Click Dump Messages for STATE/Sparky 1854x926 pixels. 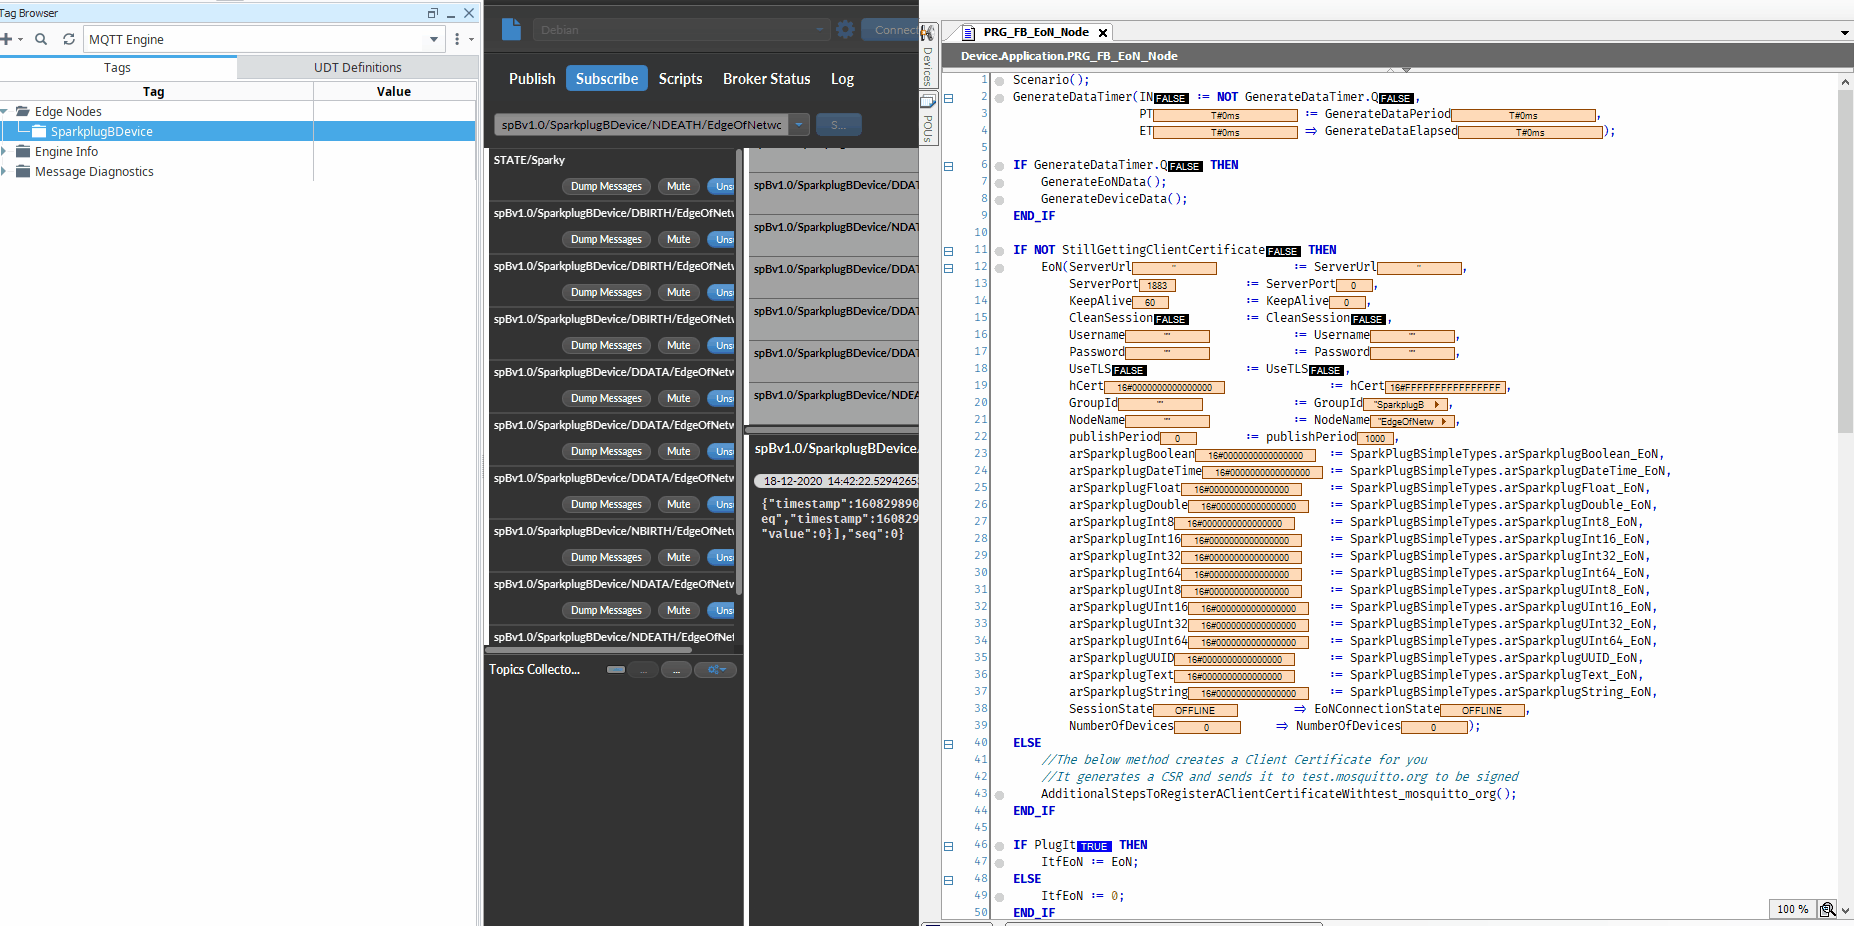(606, 186)
